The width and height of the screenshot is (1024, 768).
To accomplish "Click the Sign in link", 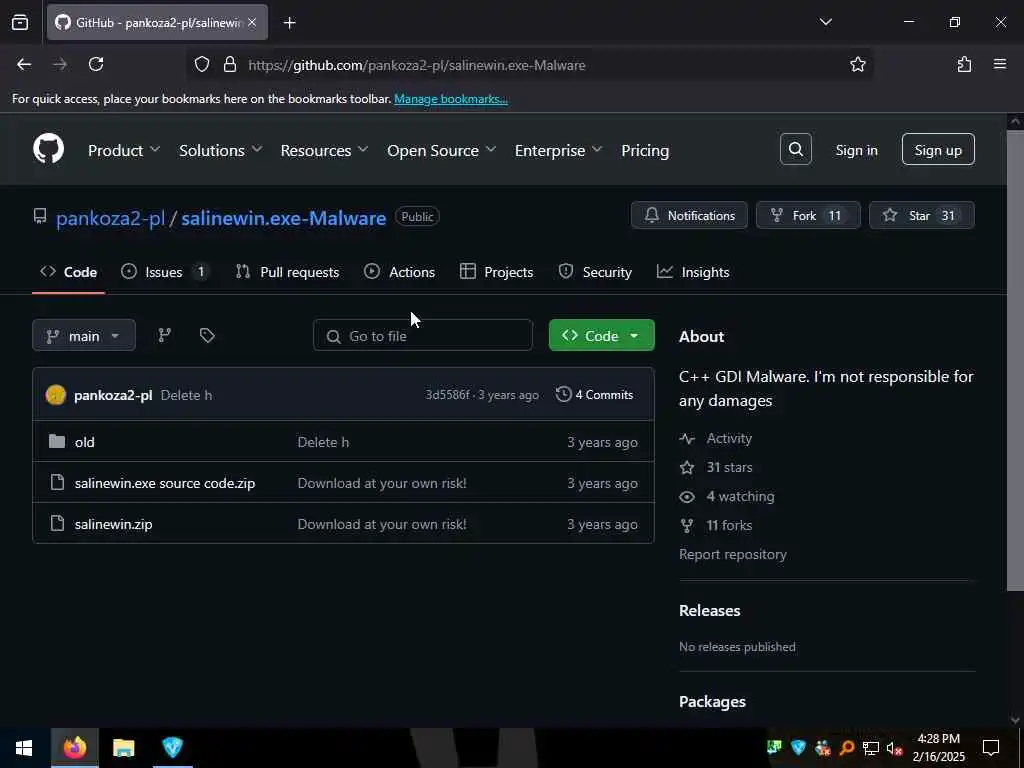I will (x=856, y=150).
